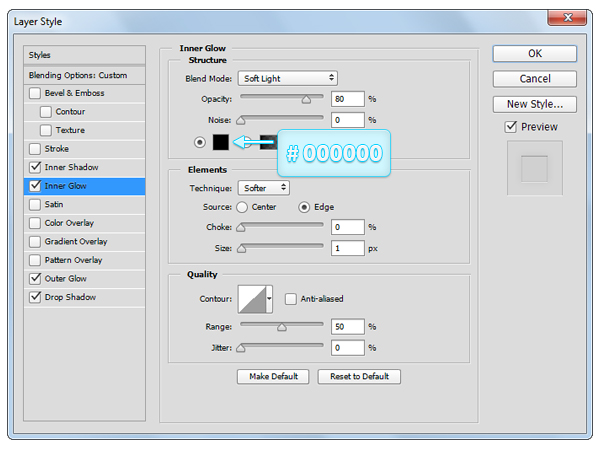Open the Blend Mode dropdown
The height and width of the screenshot is (449, 600).
[288, 78]
